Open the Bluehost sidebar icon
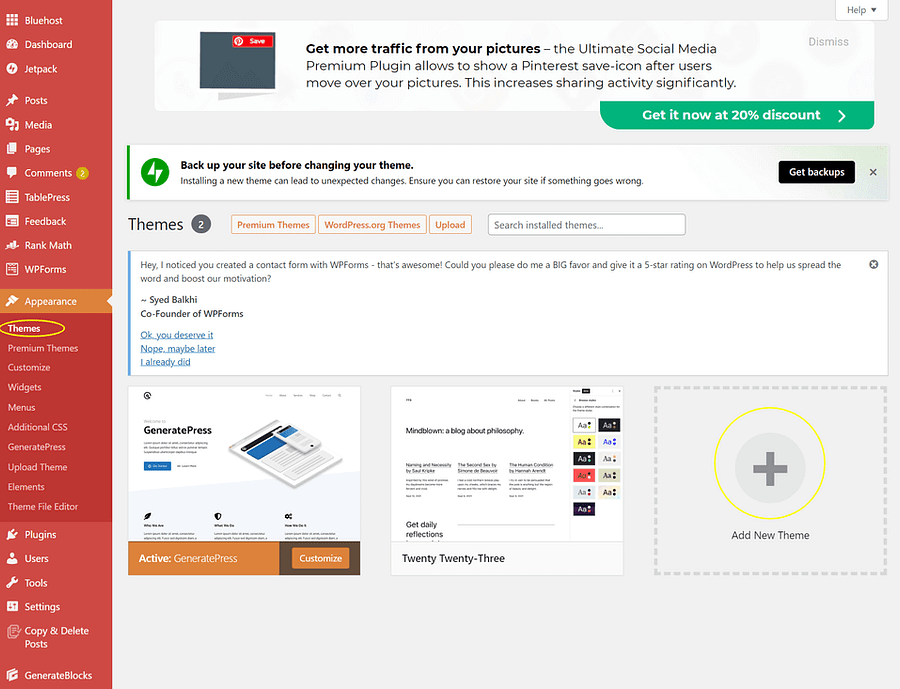The height and width of the screenshot is (689, 900). coord(12,20)
